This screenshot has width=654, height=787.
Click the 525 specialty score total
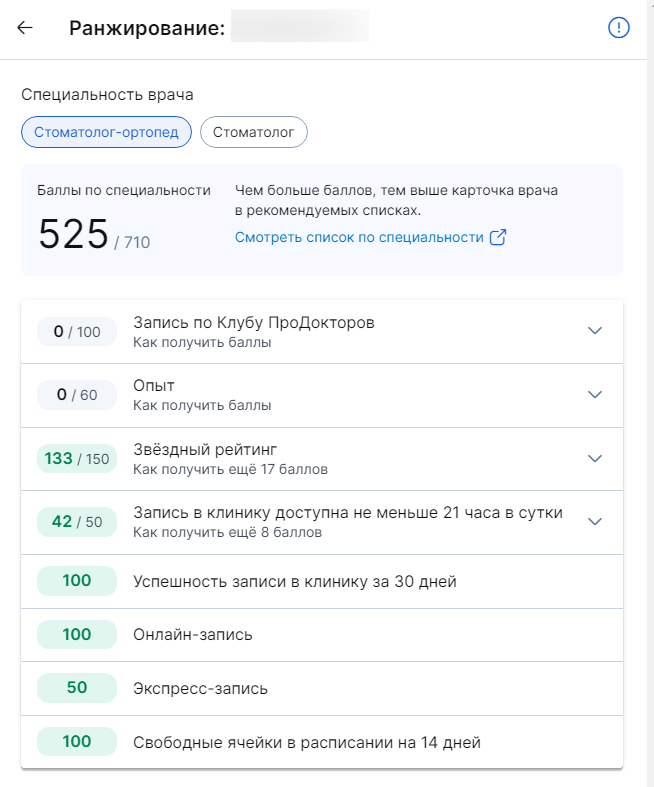pos(73,234)
